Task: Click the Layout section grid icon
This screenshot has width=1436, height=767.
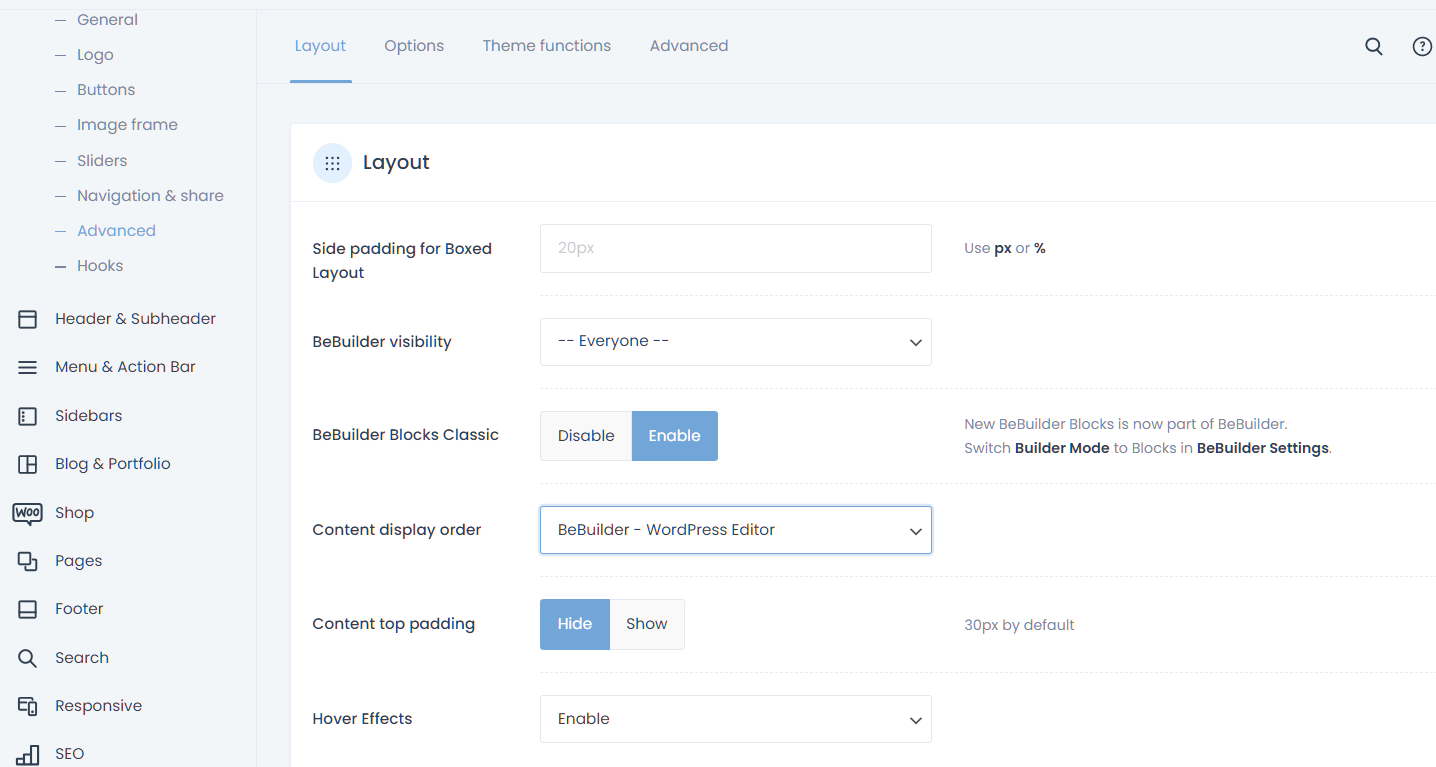Action: (x=332, y=163)
